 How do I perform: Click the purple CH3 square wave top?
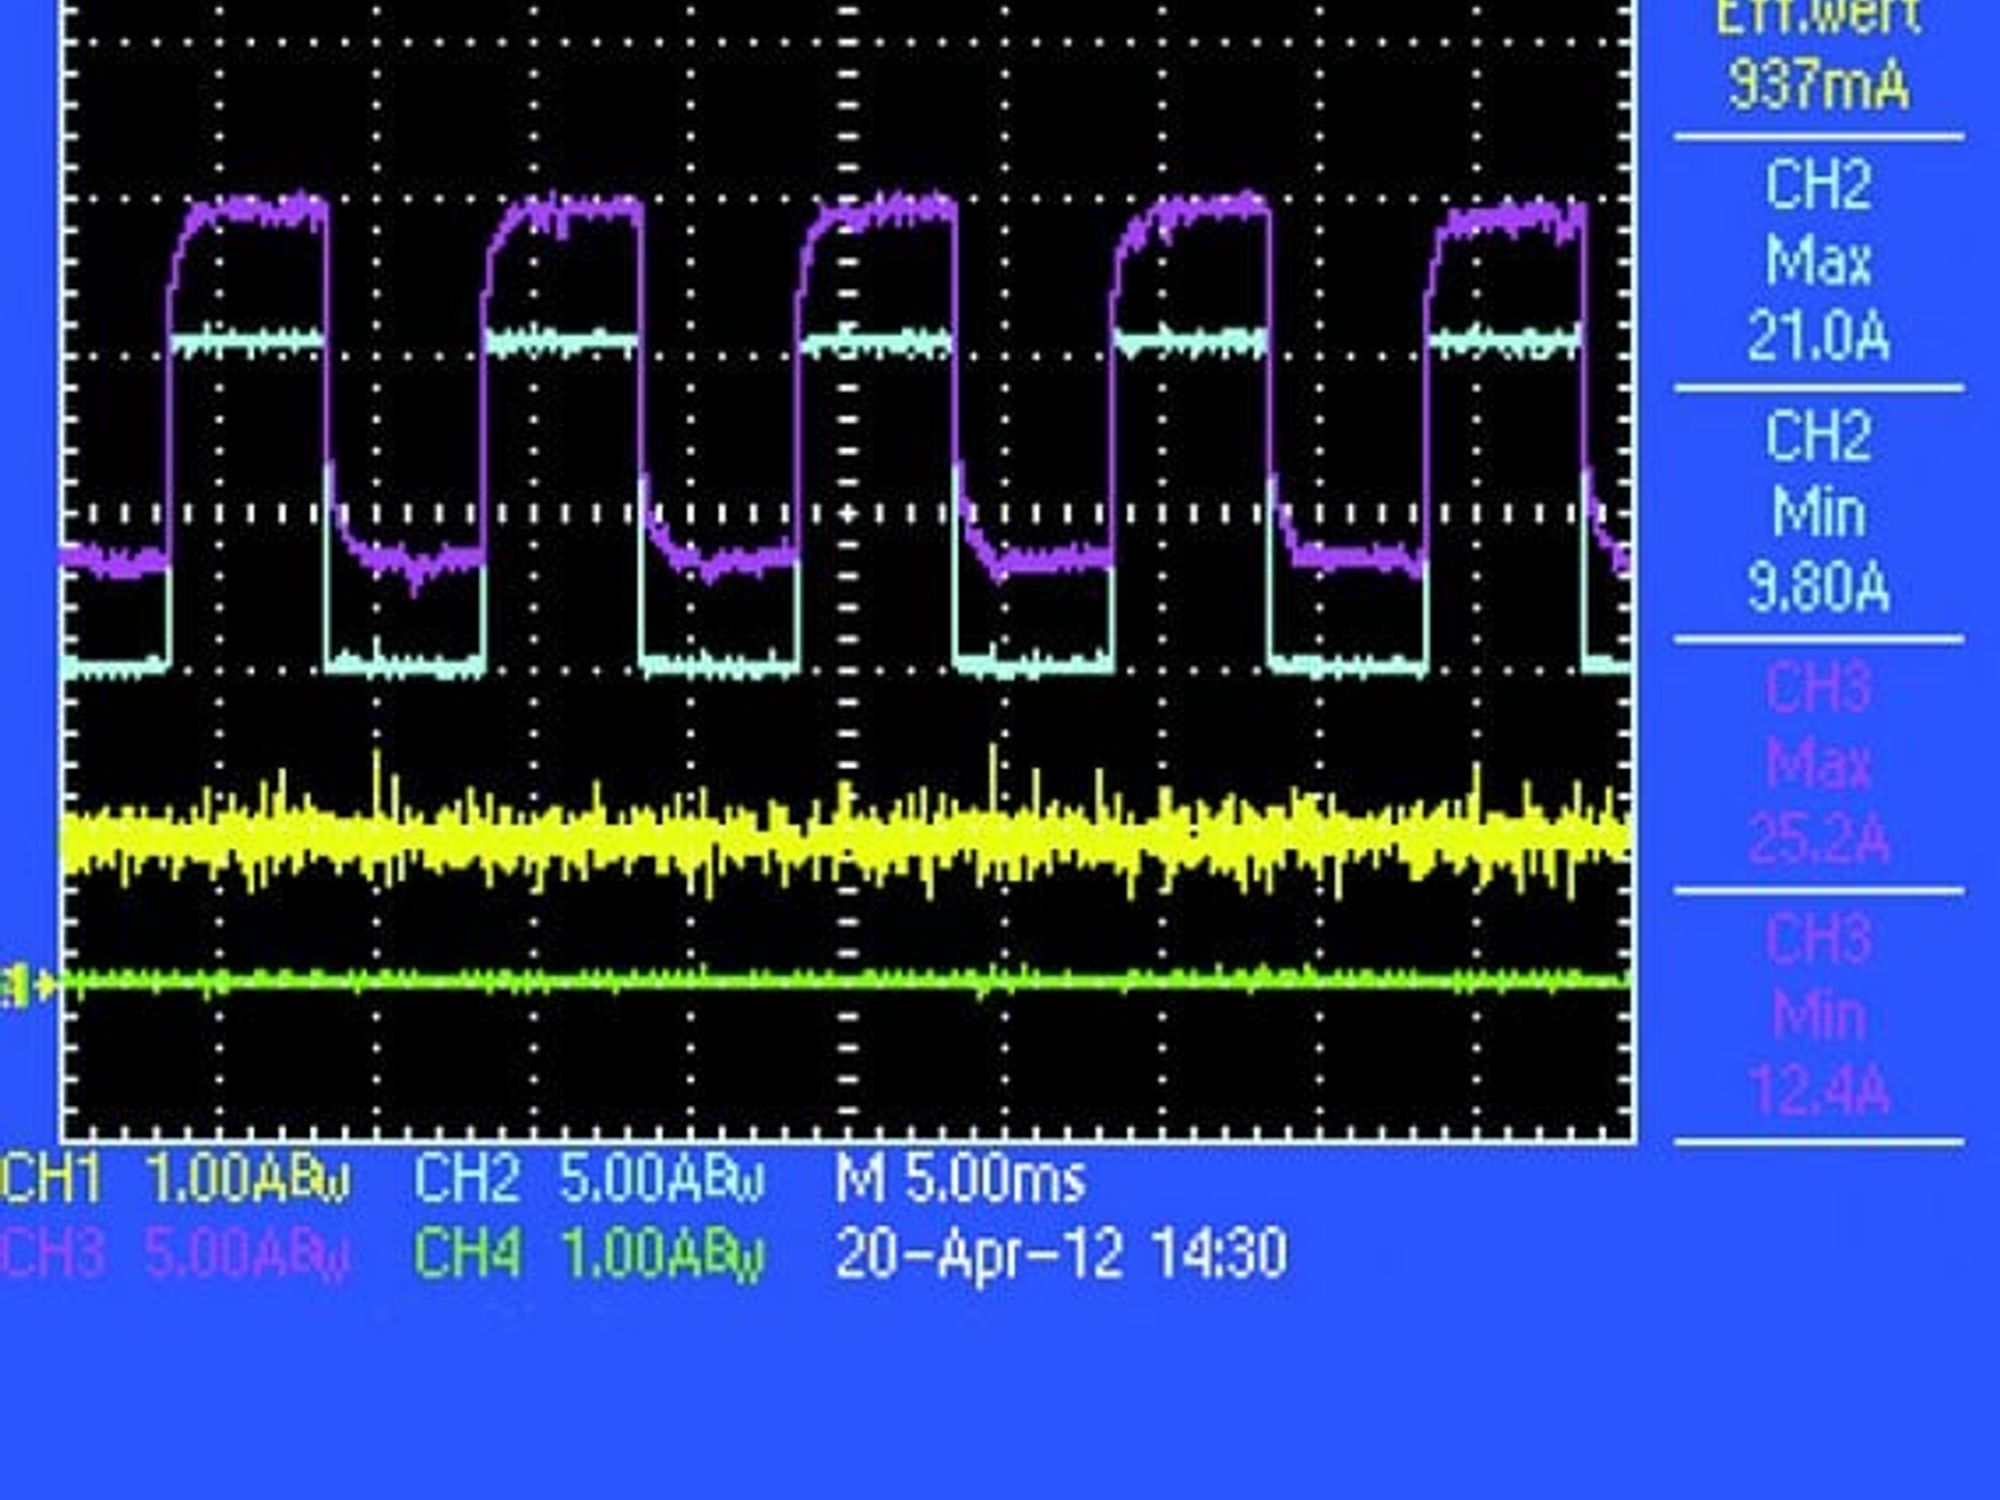coord(255,212)
